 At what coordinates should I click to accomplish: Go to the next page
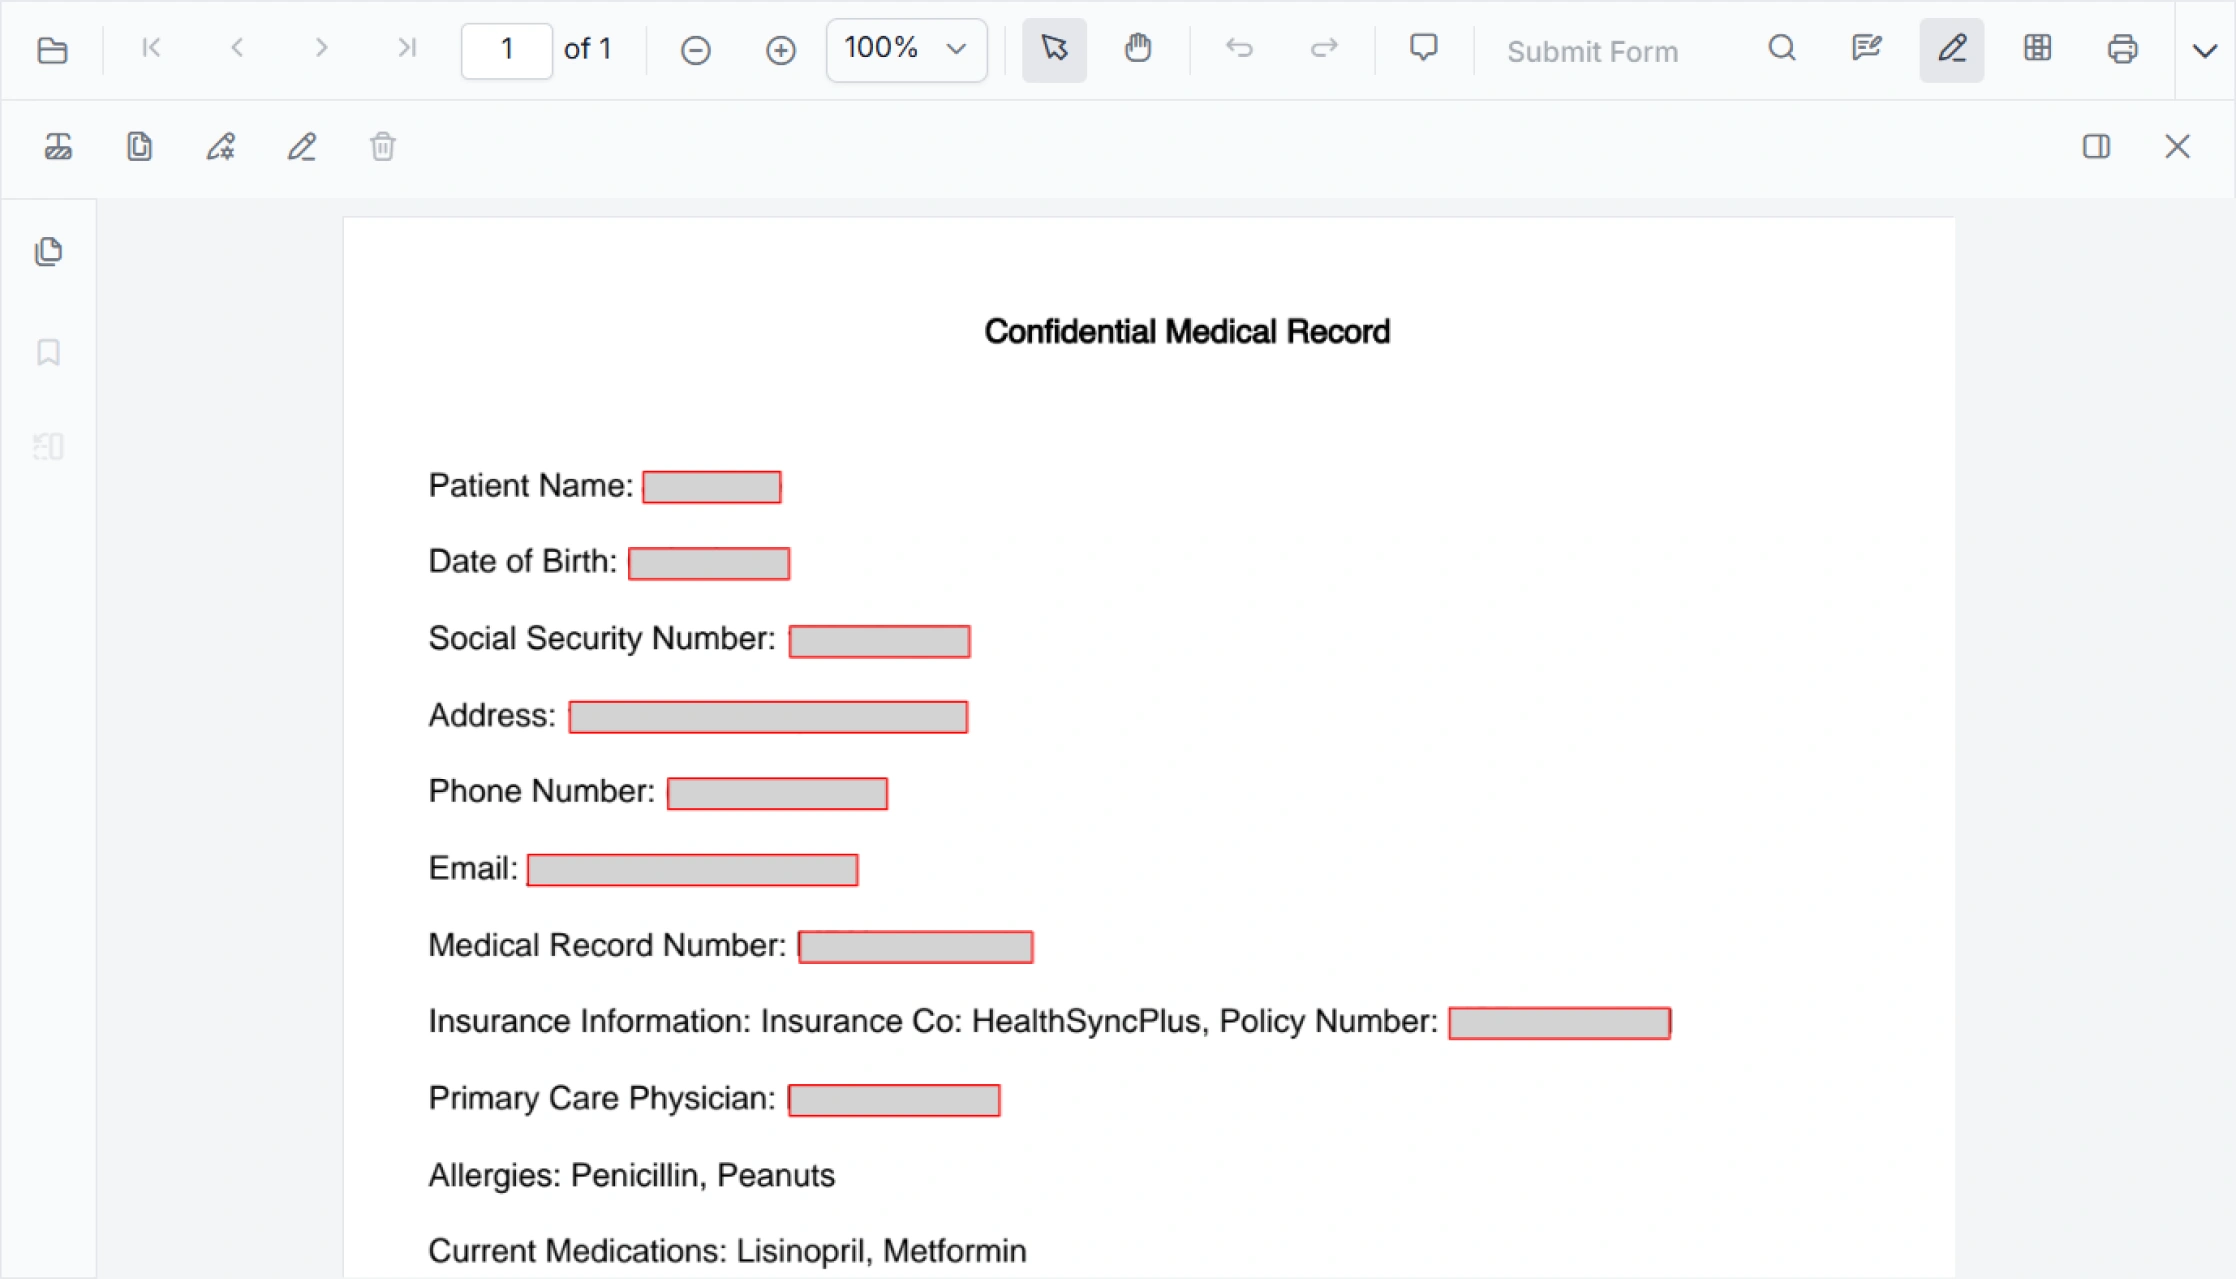321,48
